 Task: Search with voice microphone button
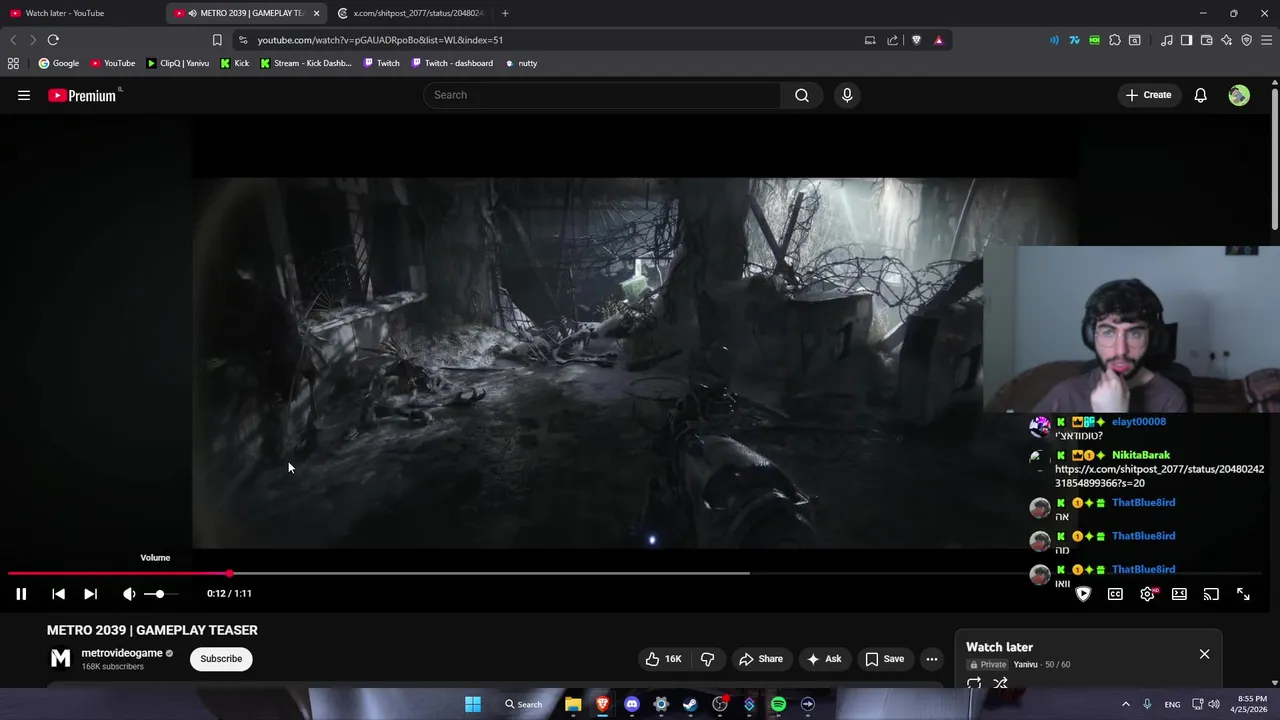pos(847,95)
